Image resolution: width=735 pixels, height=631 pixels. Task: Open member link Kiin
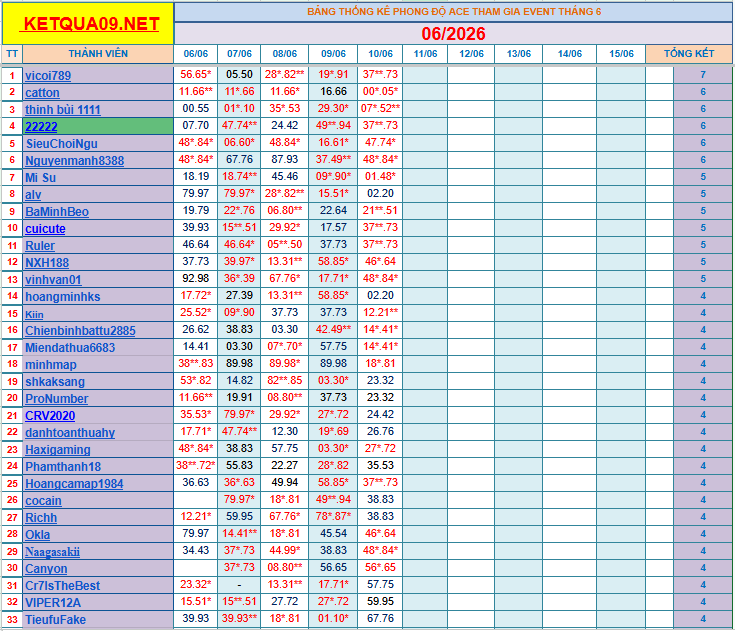[x=34, y=314]
